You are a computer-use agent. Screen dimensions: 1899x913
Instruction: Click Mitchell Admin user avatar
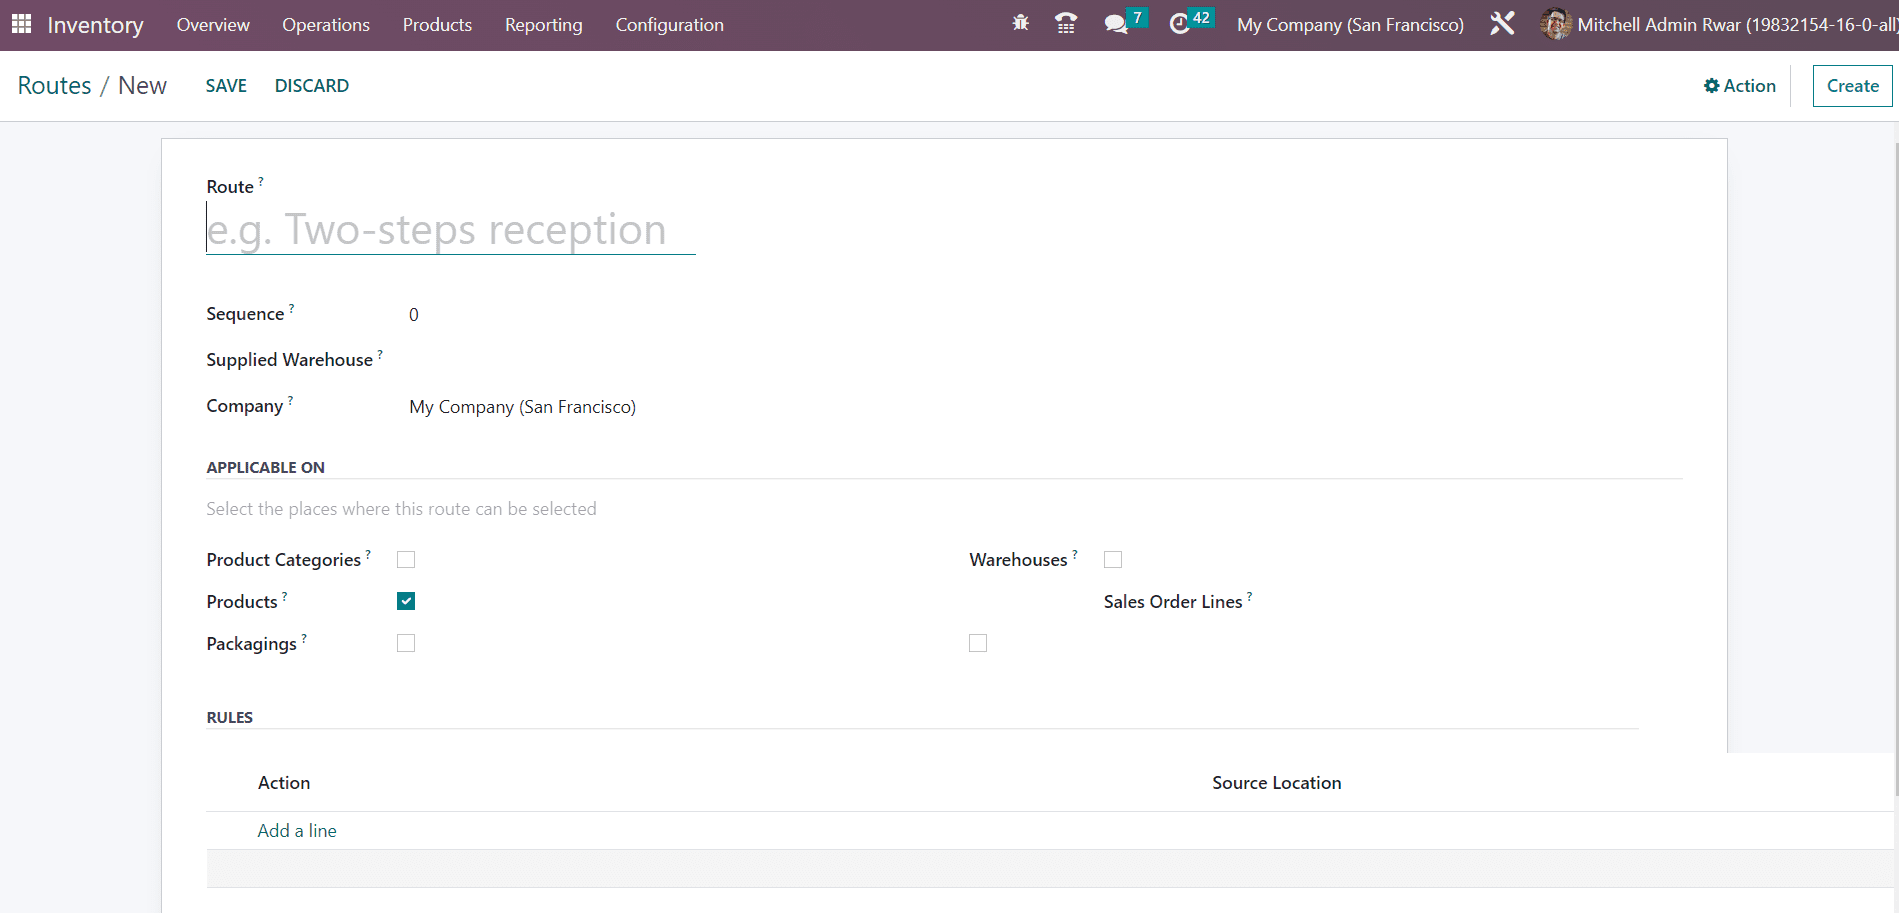pos(1555,24)
